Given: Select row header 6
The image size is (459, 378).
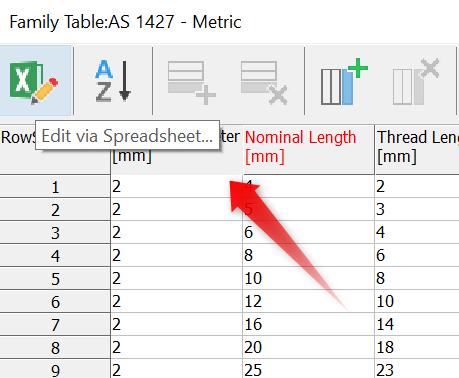Looking at the screenshot, I should pos(55,302).
